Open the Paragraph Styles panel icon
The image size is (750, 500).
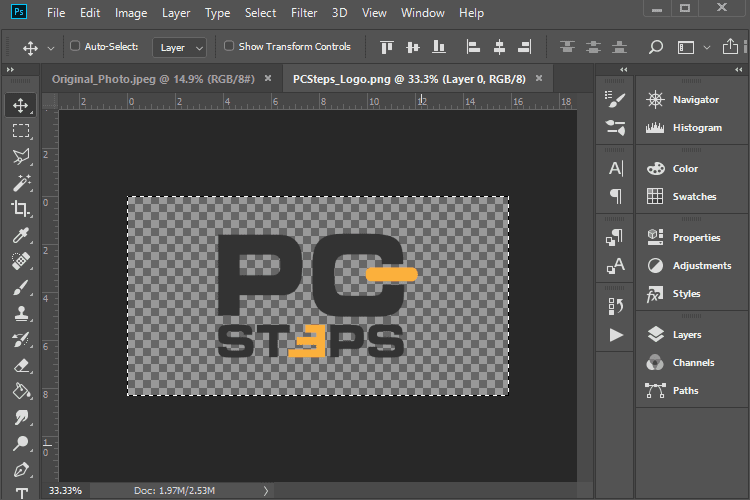[615, 237]
